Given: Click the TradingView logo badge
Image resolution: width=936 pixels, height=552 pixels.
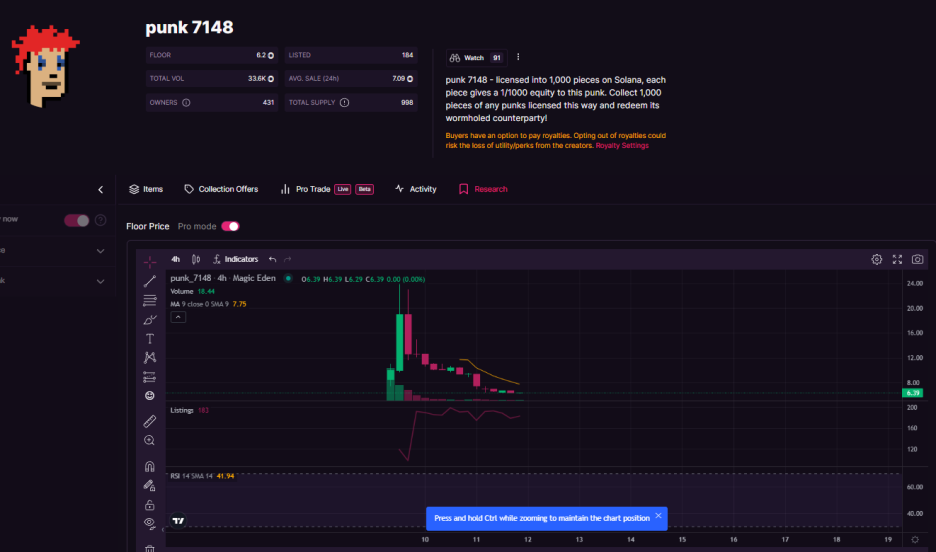Looking at the screenshot, I should click(x=178, y=520).
